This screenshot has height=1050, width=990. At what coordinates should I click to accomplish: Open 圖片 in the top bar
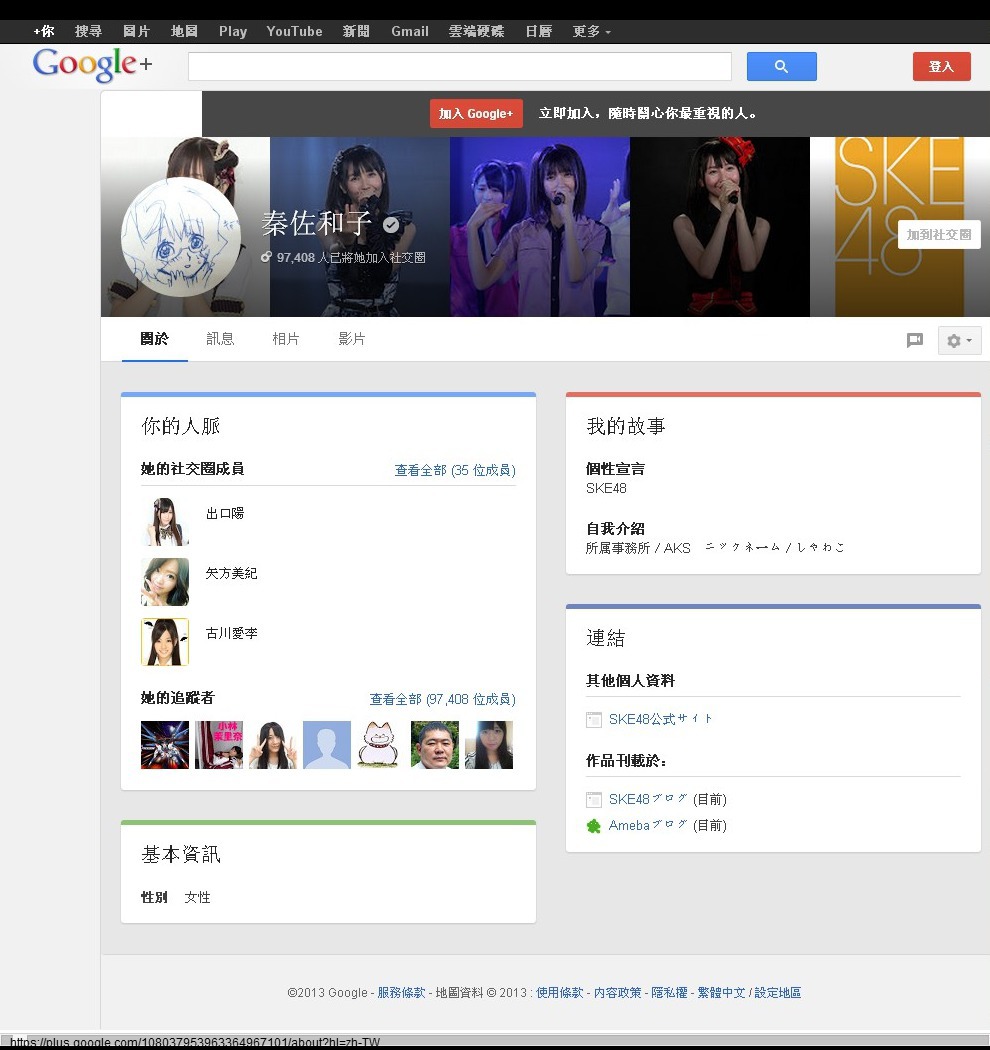point(137,31)
